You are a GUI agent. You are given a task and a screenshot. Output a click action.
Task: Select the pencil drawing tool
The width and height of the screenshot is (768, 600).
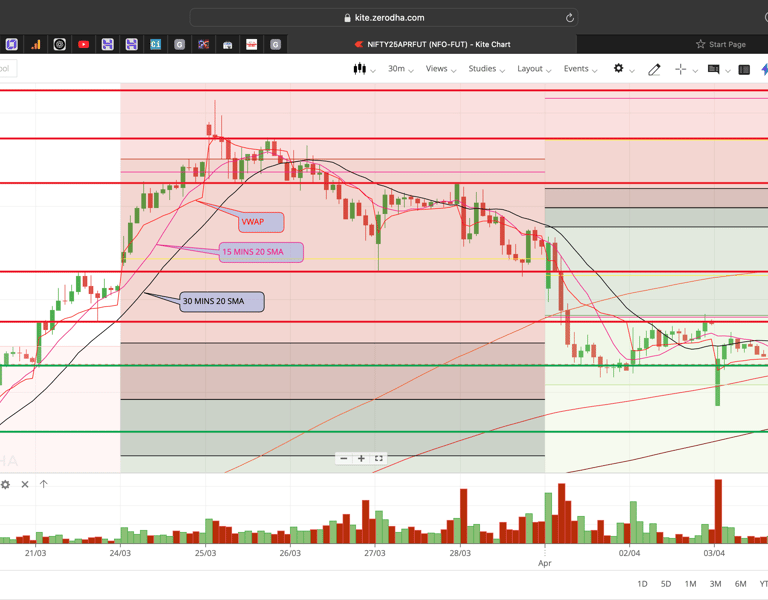pyautogui.click(x=654, y=70)
